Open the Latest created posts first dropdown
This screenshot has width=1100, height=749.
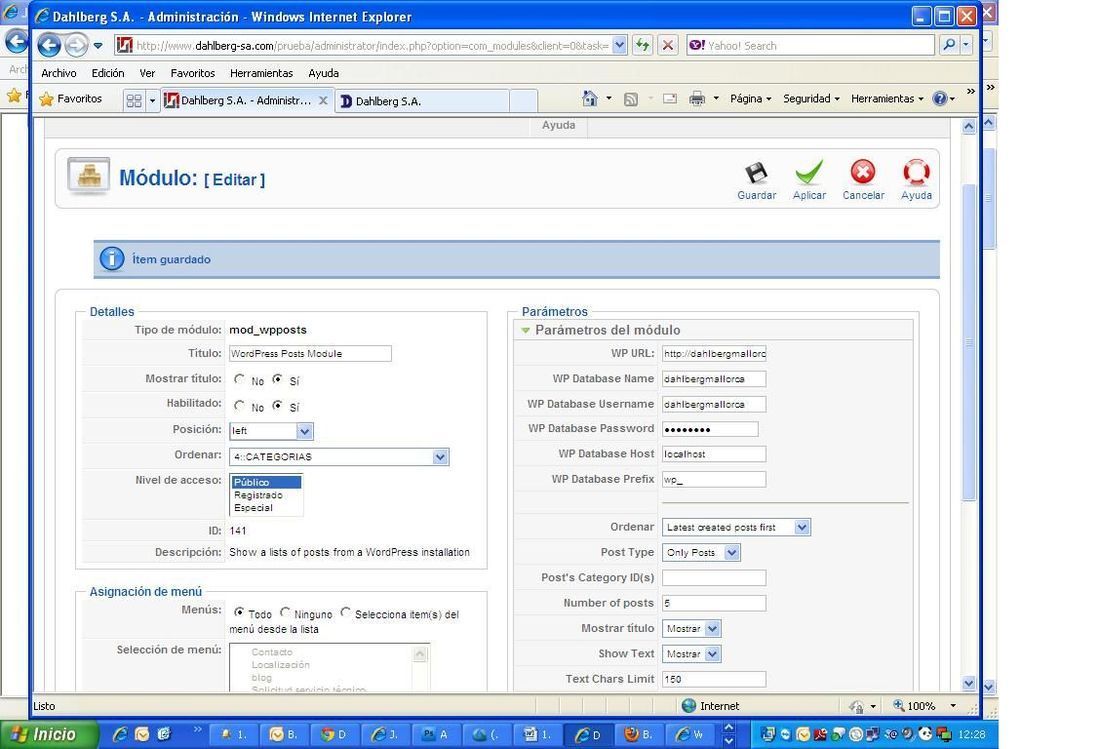[x=736, y=527]
